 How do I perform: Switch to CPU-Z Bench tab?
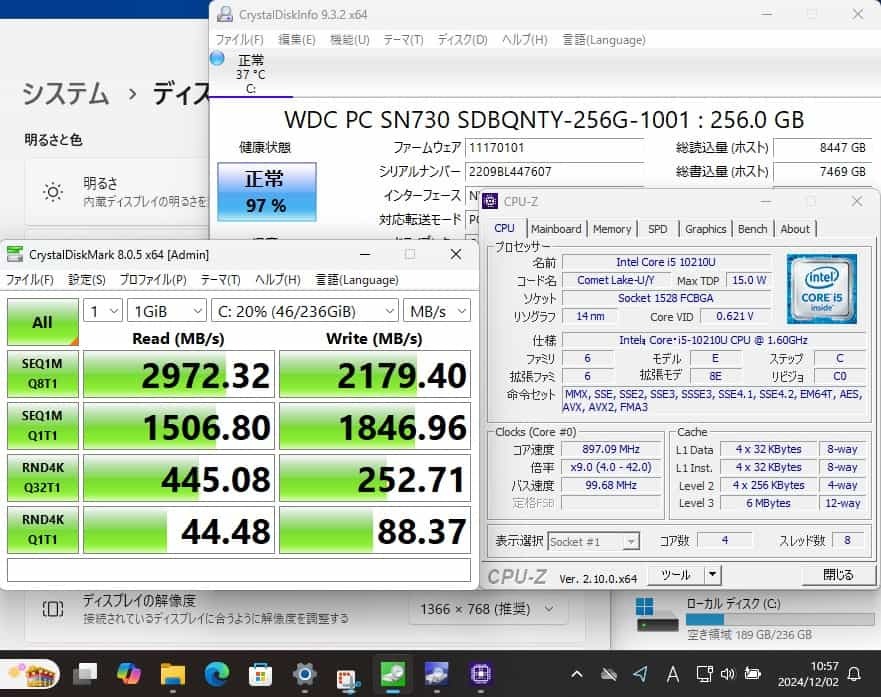(752, 229)
